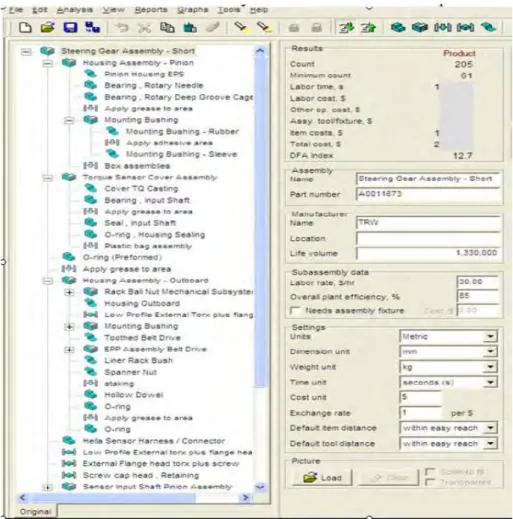The height and width of the screenshot is (519, 513).
Task: Enable the Needs assembly fixture checkbox
Action: coord(295,311)
